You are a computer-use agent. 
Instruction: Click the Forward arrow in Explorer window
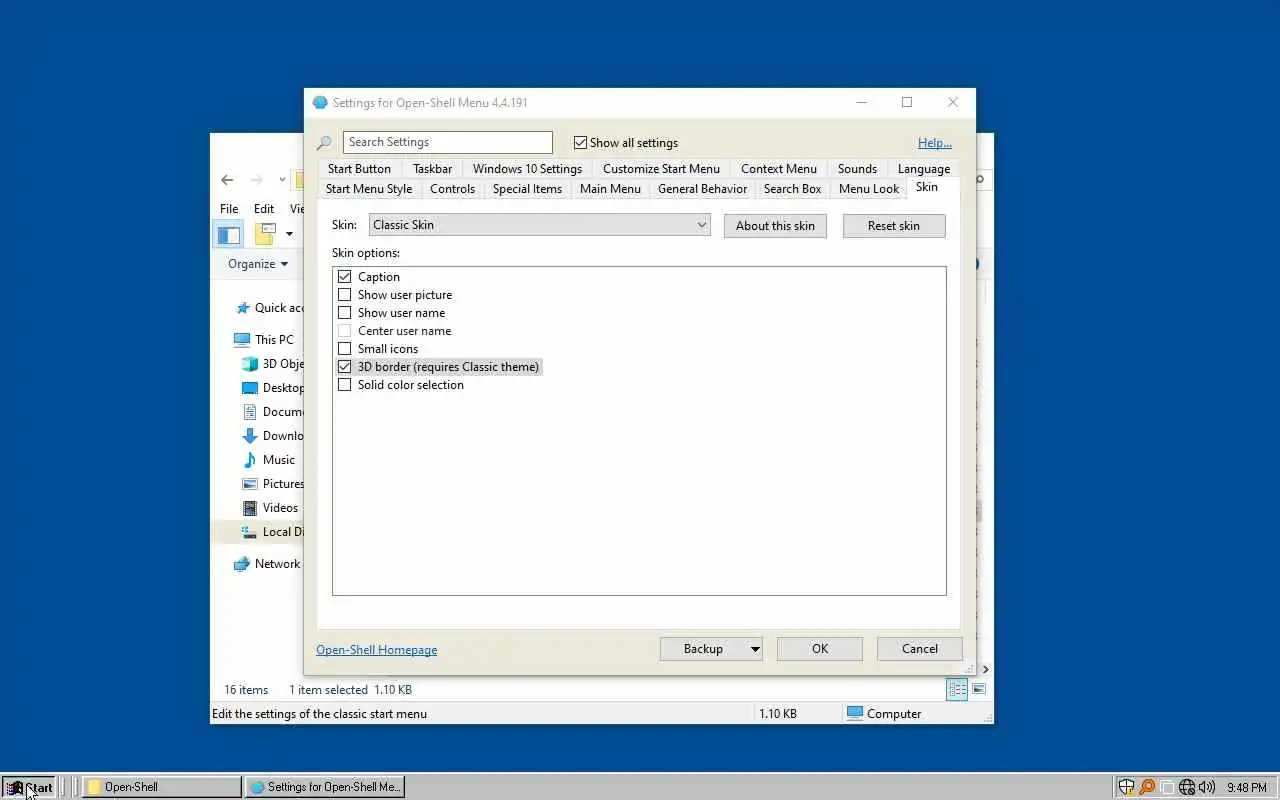(x=257, y=180)
